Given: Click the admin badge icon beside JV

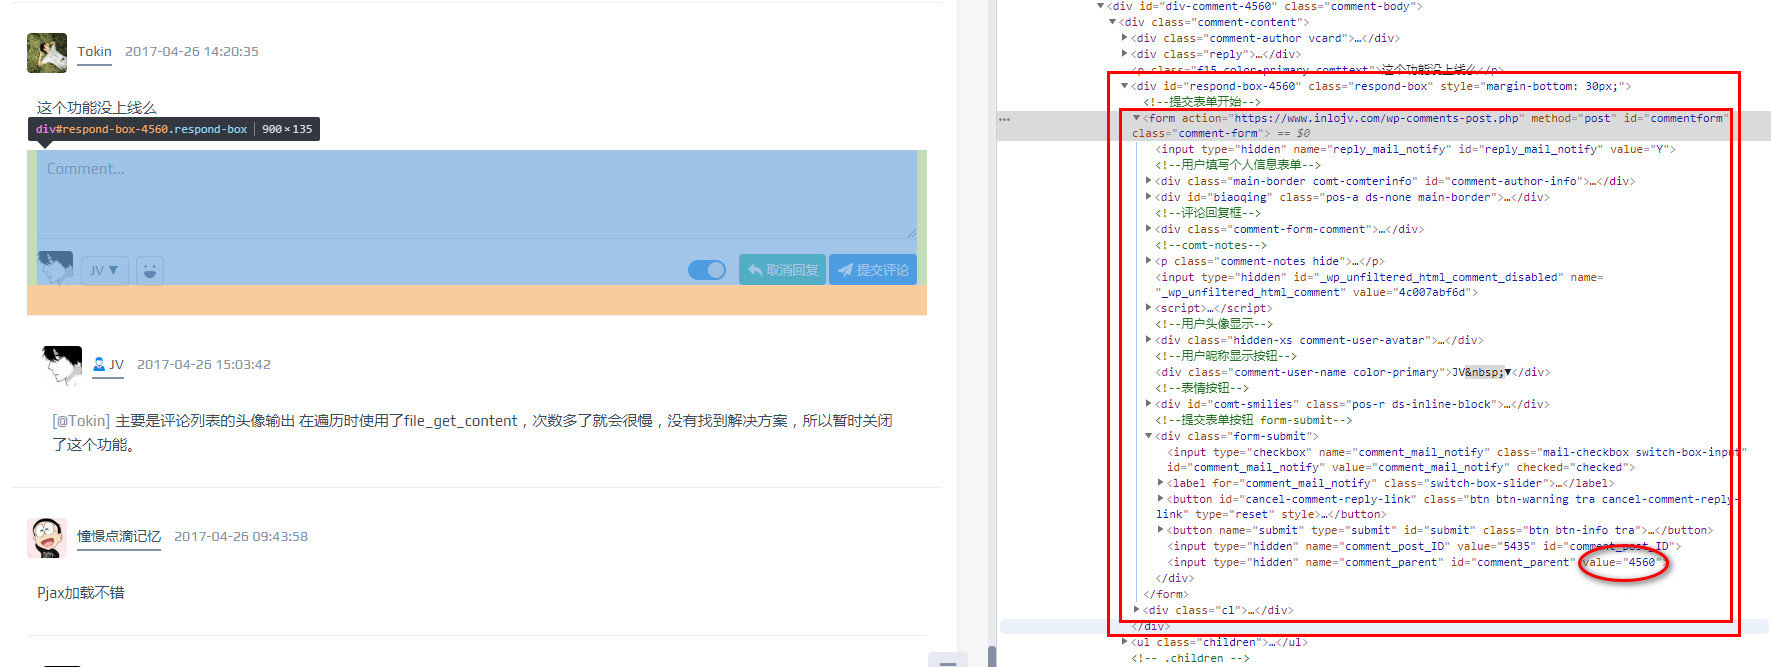Looking at the screenshot, I should tap(99, 365).
